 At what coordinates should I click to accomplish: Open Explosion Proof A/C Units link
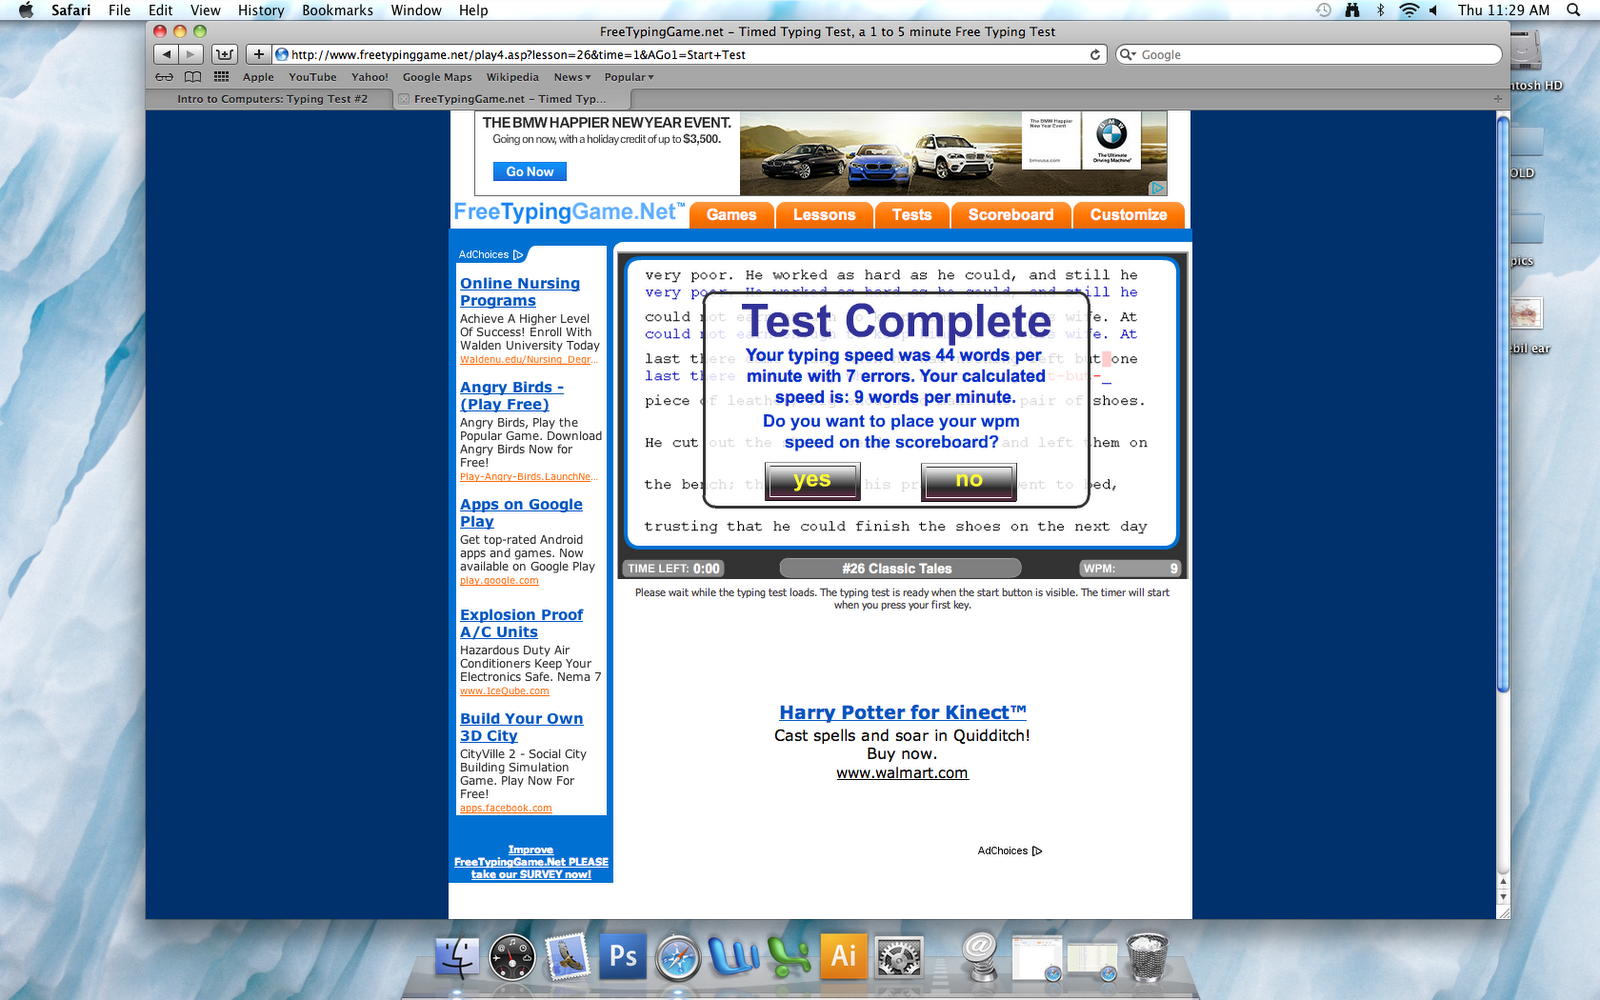pyautogui.click(x=521, y=623)
